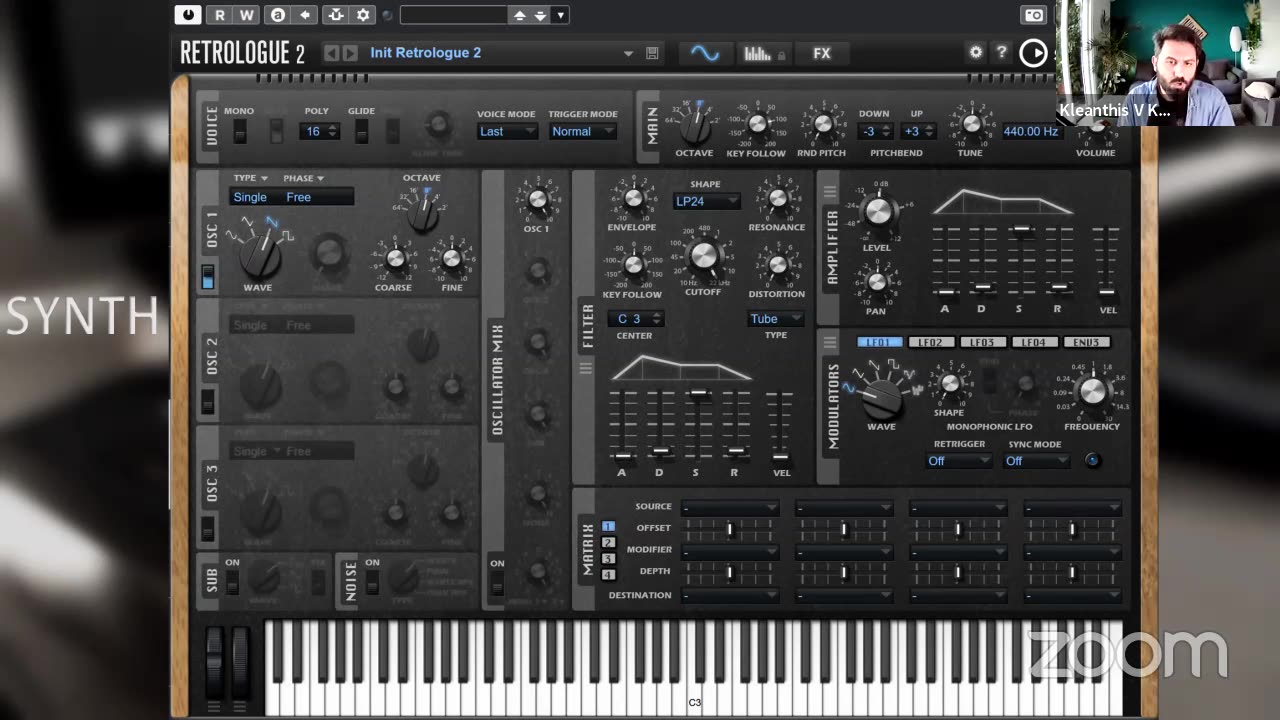Turn off the OSC 1 power switch
The width and height of the screenshot is (1280, 720).
[x=208, y=277]
